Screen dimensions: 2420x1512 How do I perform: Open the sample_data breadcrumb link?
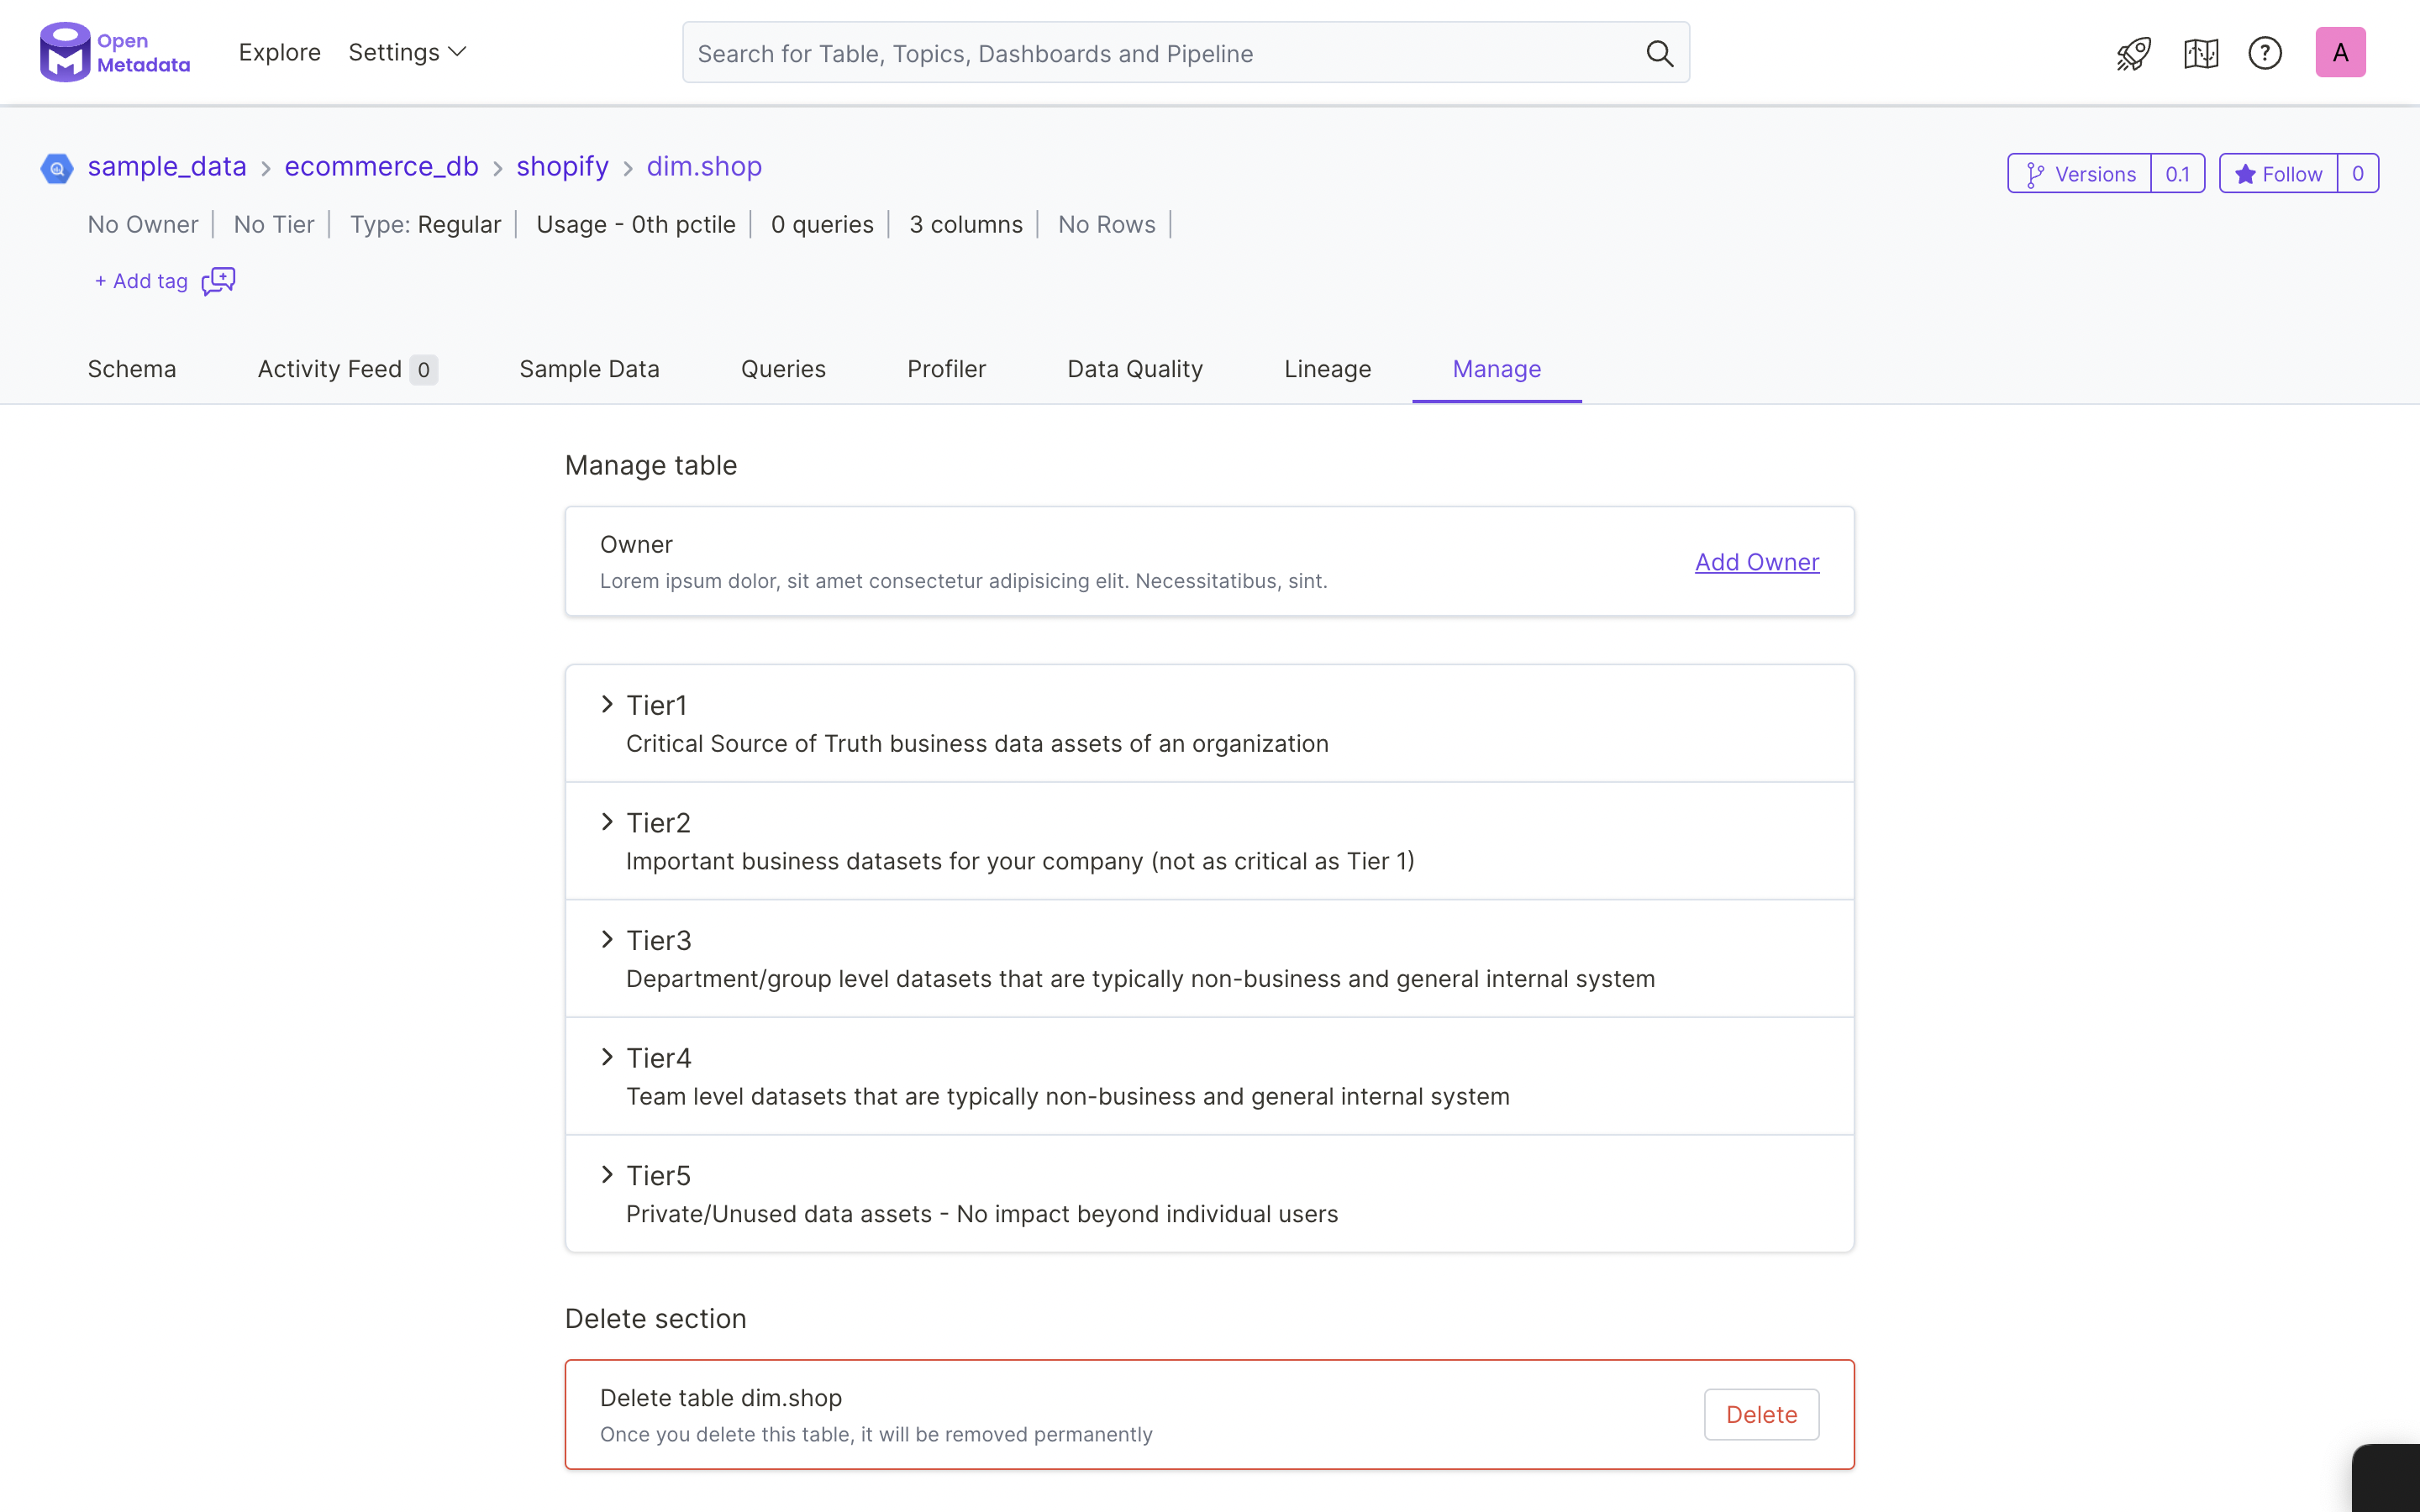(167, 166)
